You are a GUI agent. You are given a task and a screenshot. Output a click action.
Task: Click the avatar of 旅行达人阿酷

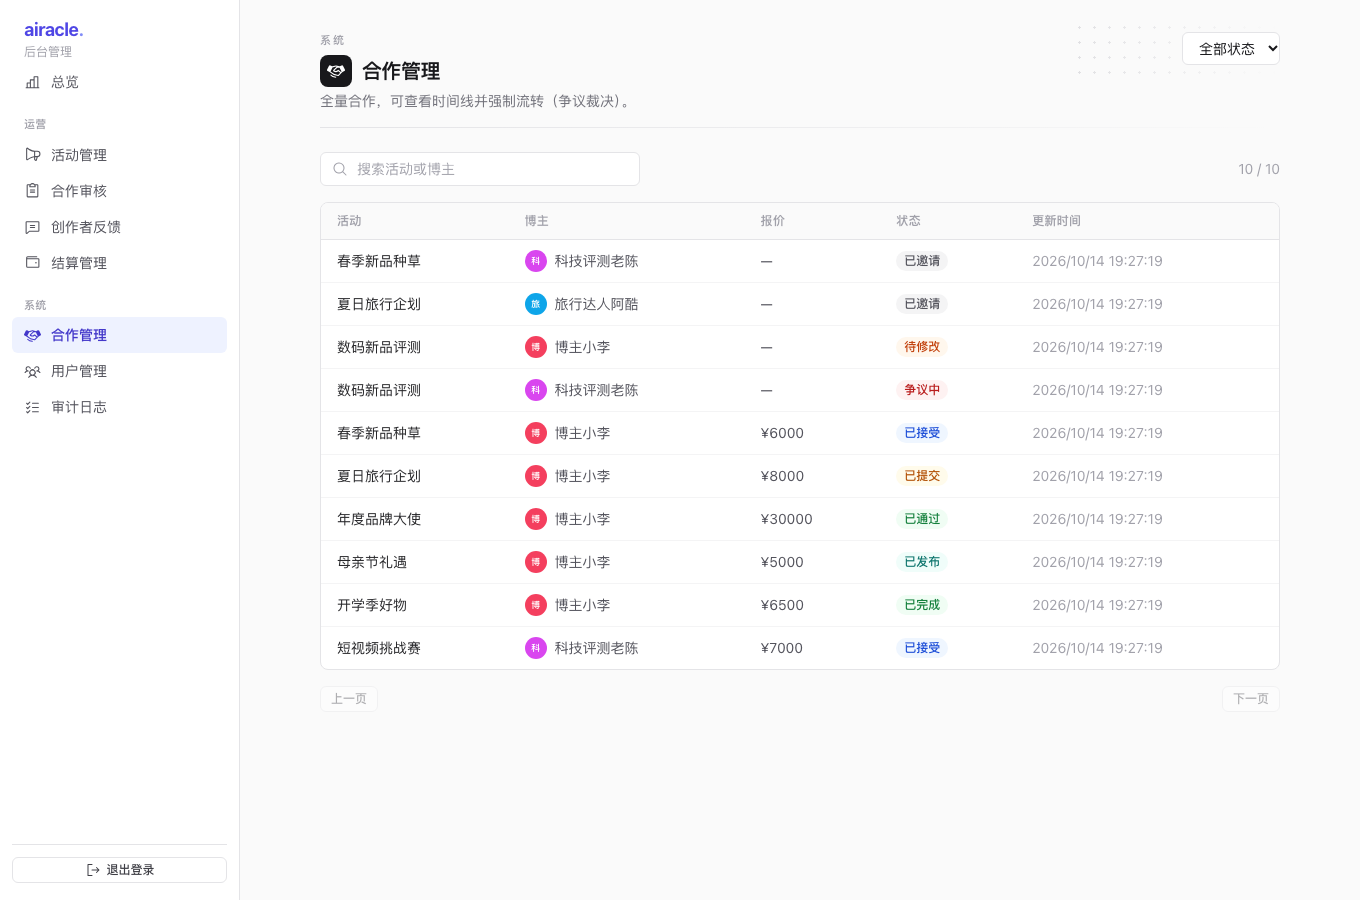536,304
